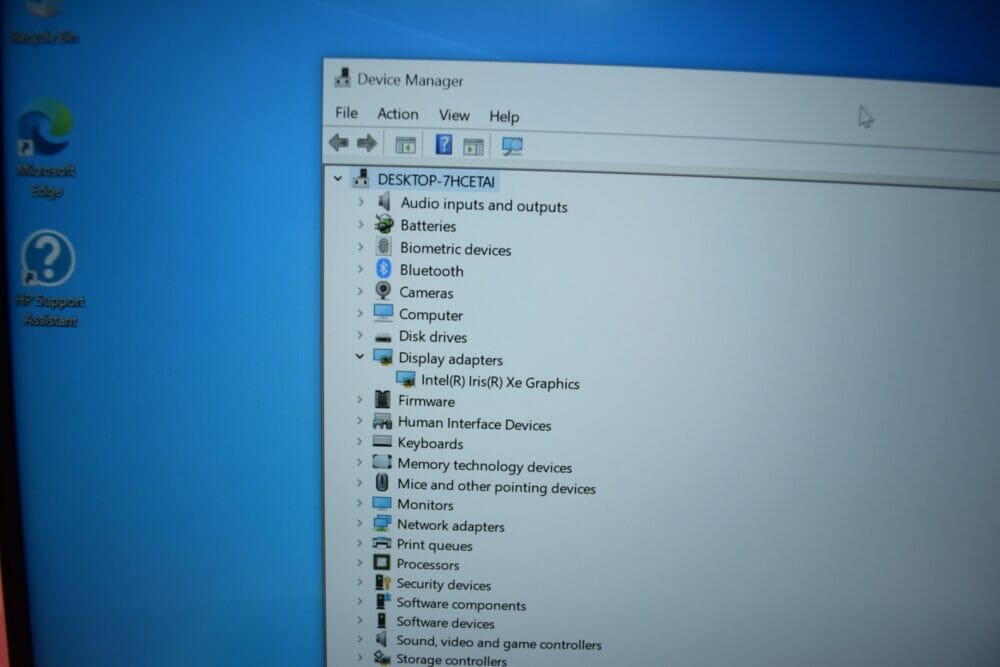
Task: Click the Intel Iris Xe Graphics adapter icon
Action: tap(406, 380)
